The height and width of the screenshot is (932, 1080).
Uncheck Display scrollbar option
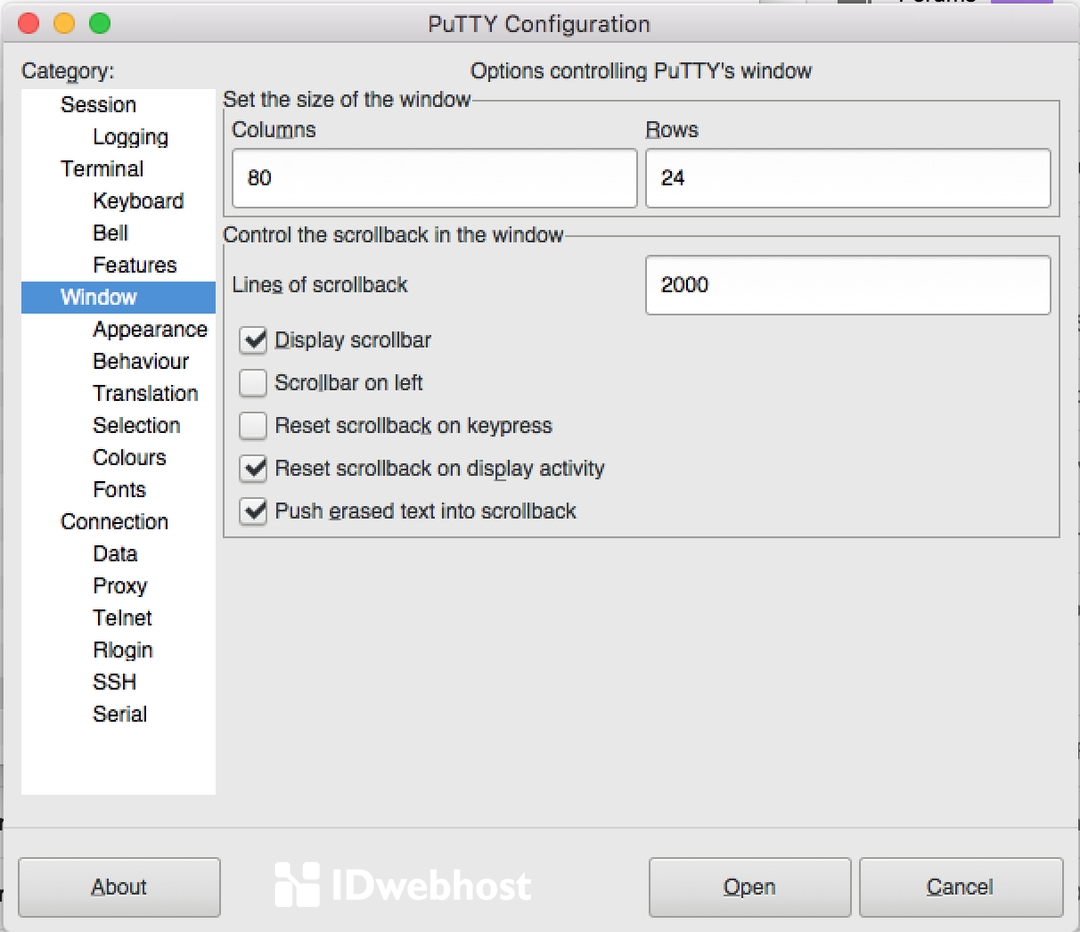[x=254, y=341]
